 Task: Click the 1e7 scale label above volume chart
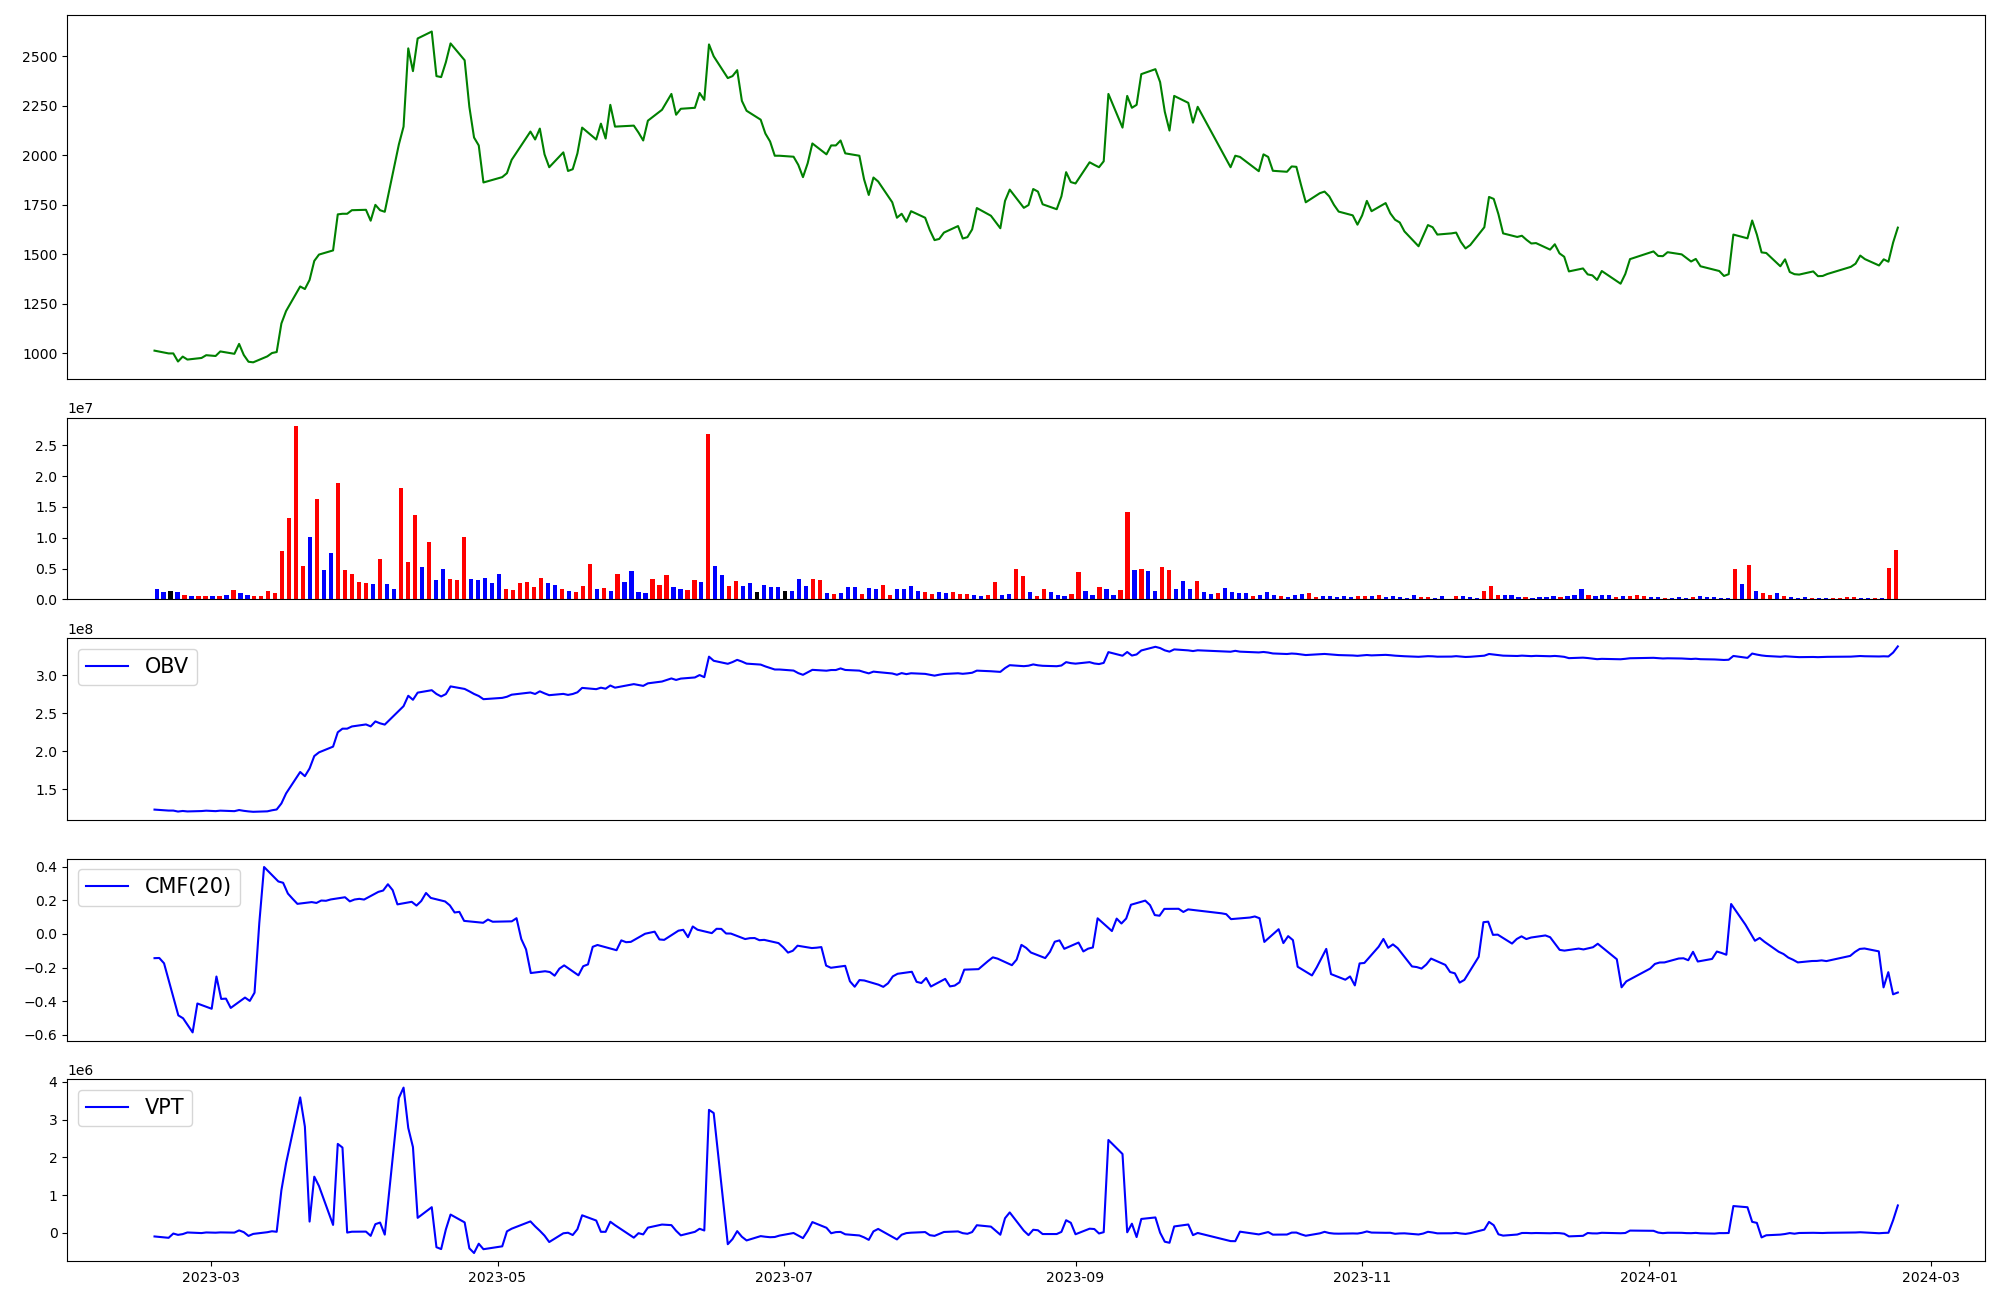pos(80,408)
